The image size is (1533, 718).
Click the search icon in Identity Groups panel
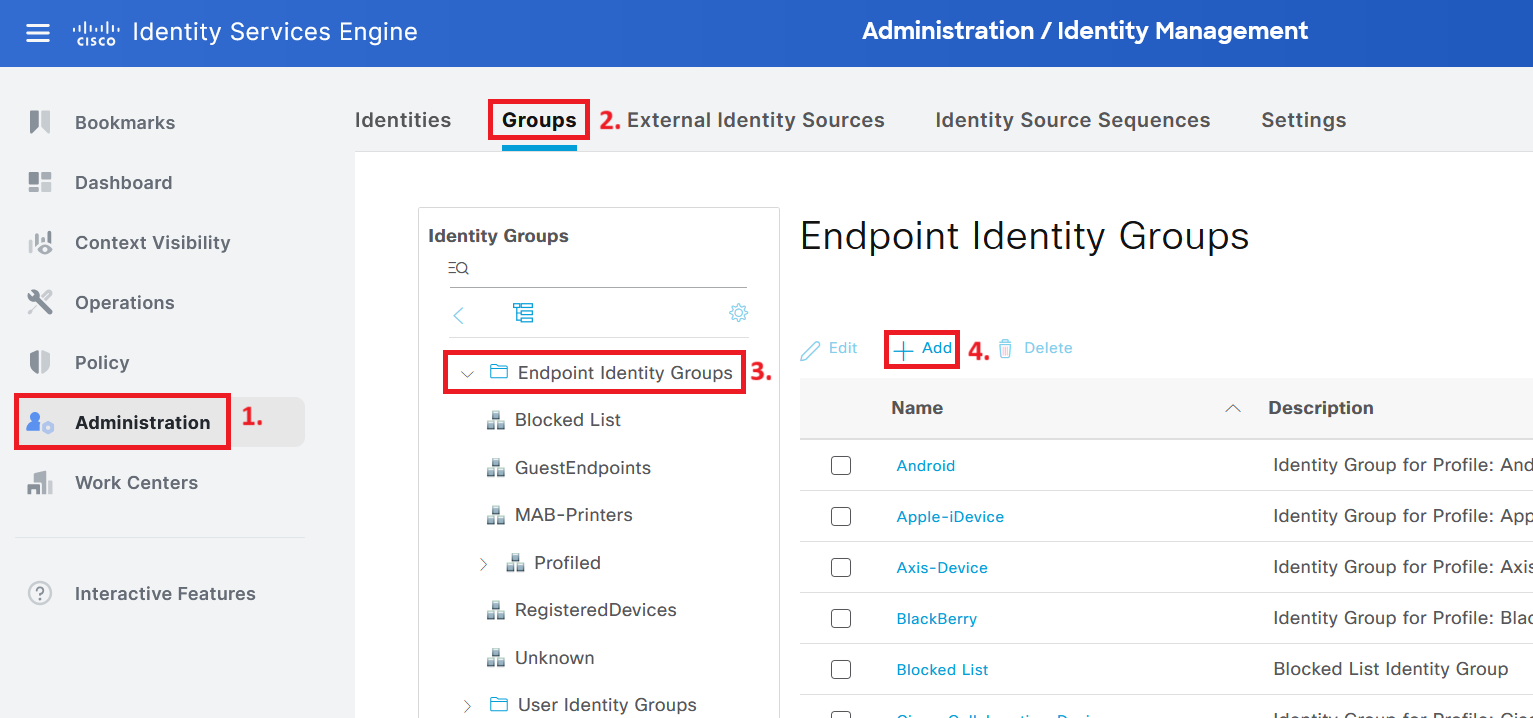(458, 267)
